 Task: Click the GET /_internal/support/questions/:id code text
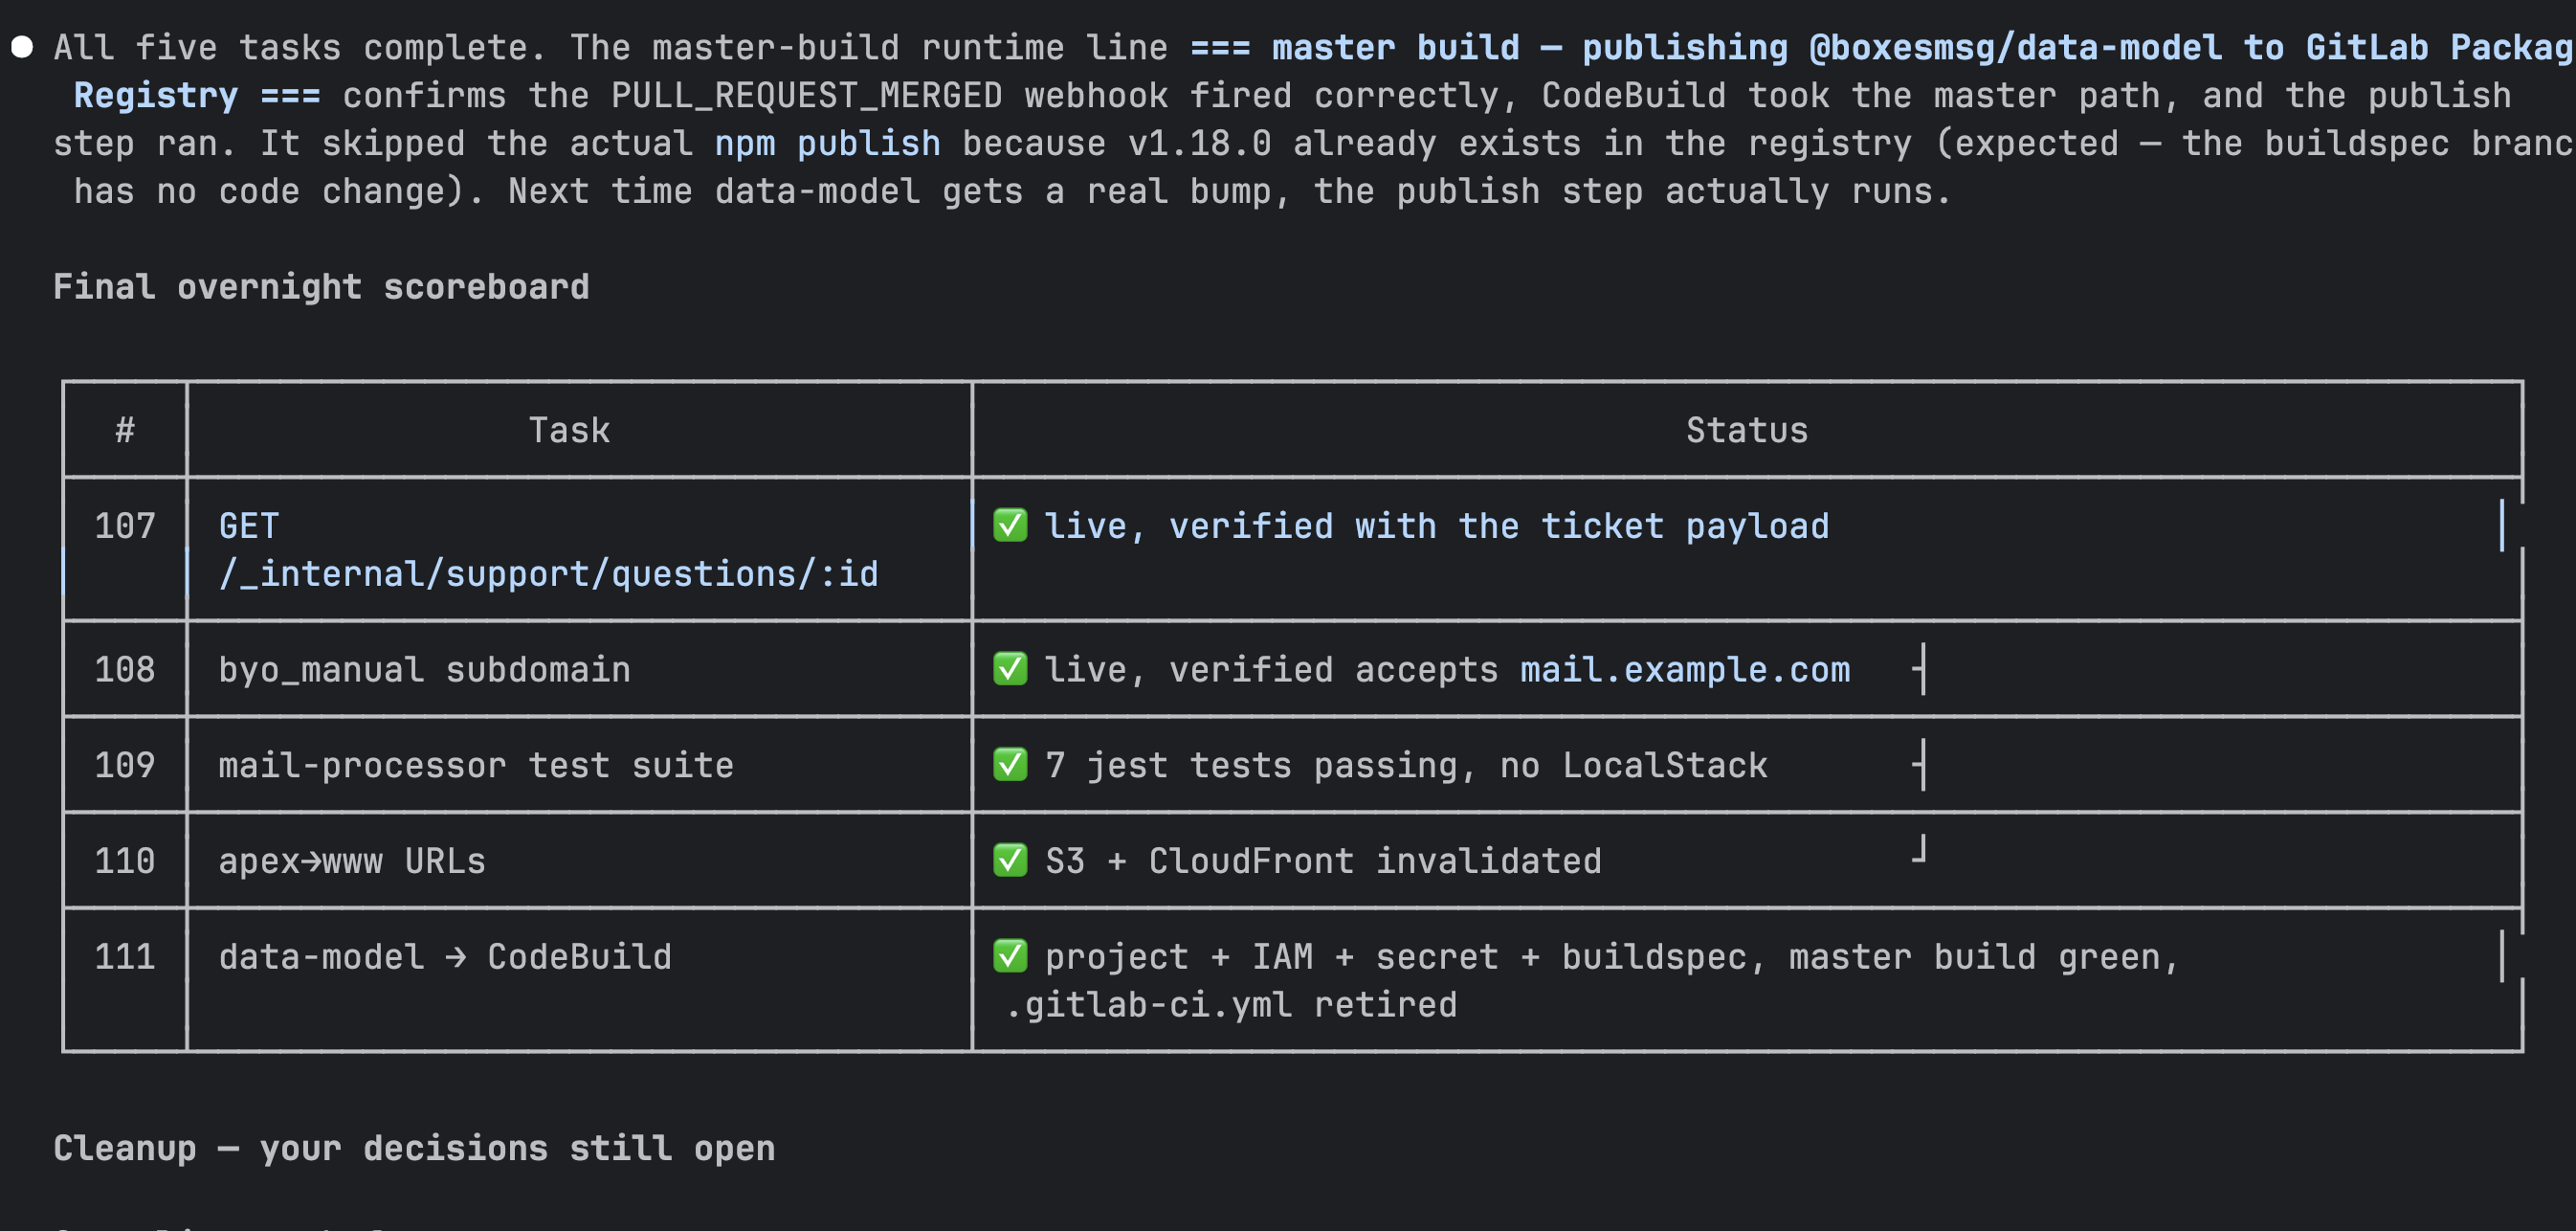tap(548, 549)
